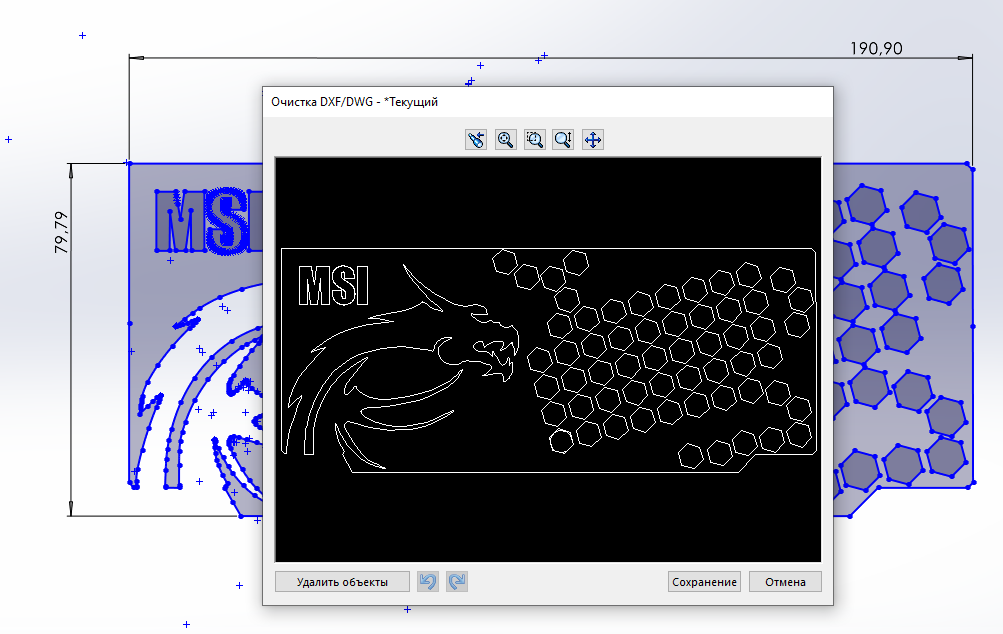Click the MSI lettering in the black preview

[x=333, y=285]
